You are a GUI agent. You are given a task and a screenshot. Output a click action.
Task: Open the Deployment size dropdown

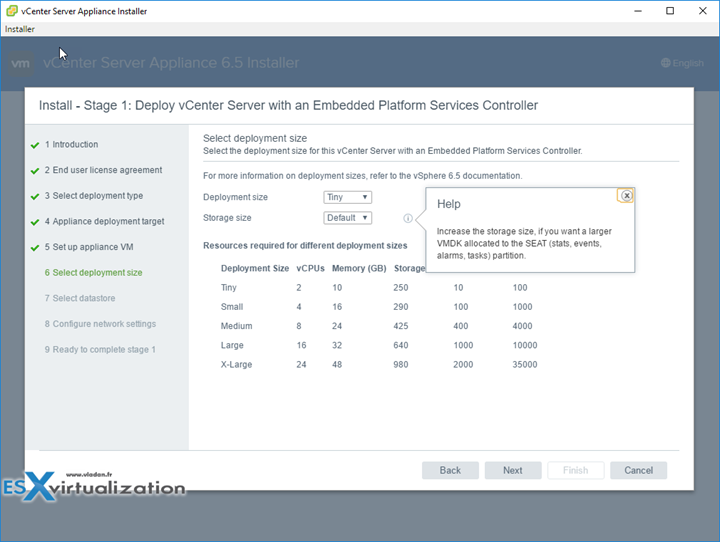[x=347, y=197]
